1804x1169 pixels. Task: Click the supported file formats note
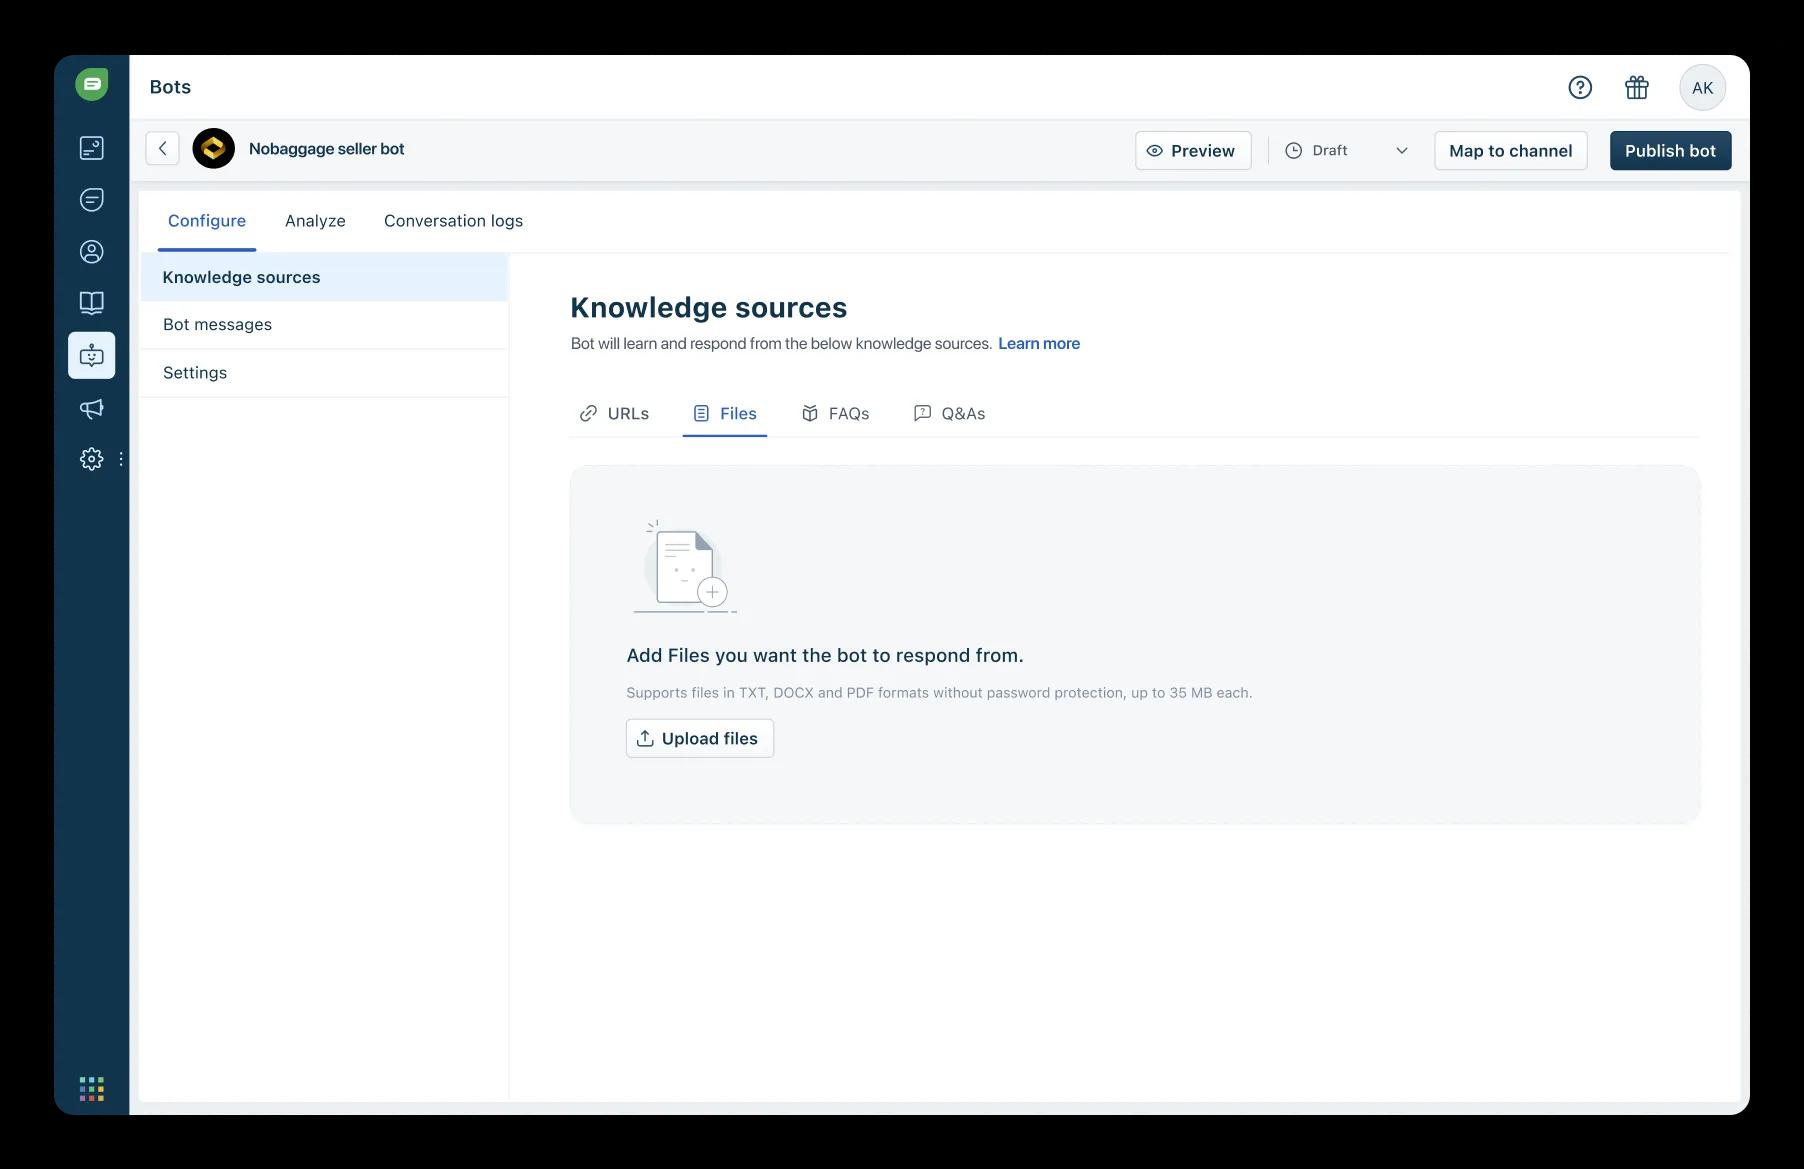point(939,693)
